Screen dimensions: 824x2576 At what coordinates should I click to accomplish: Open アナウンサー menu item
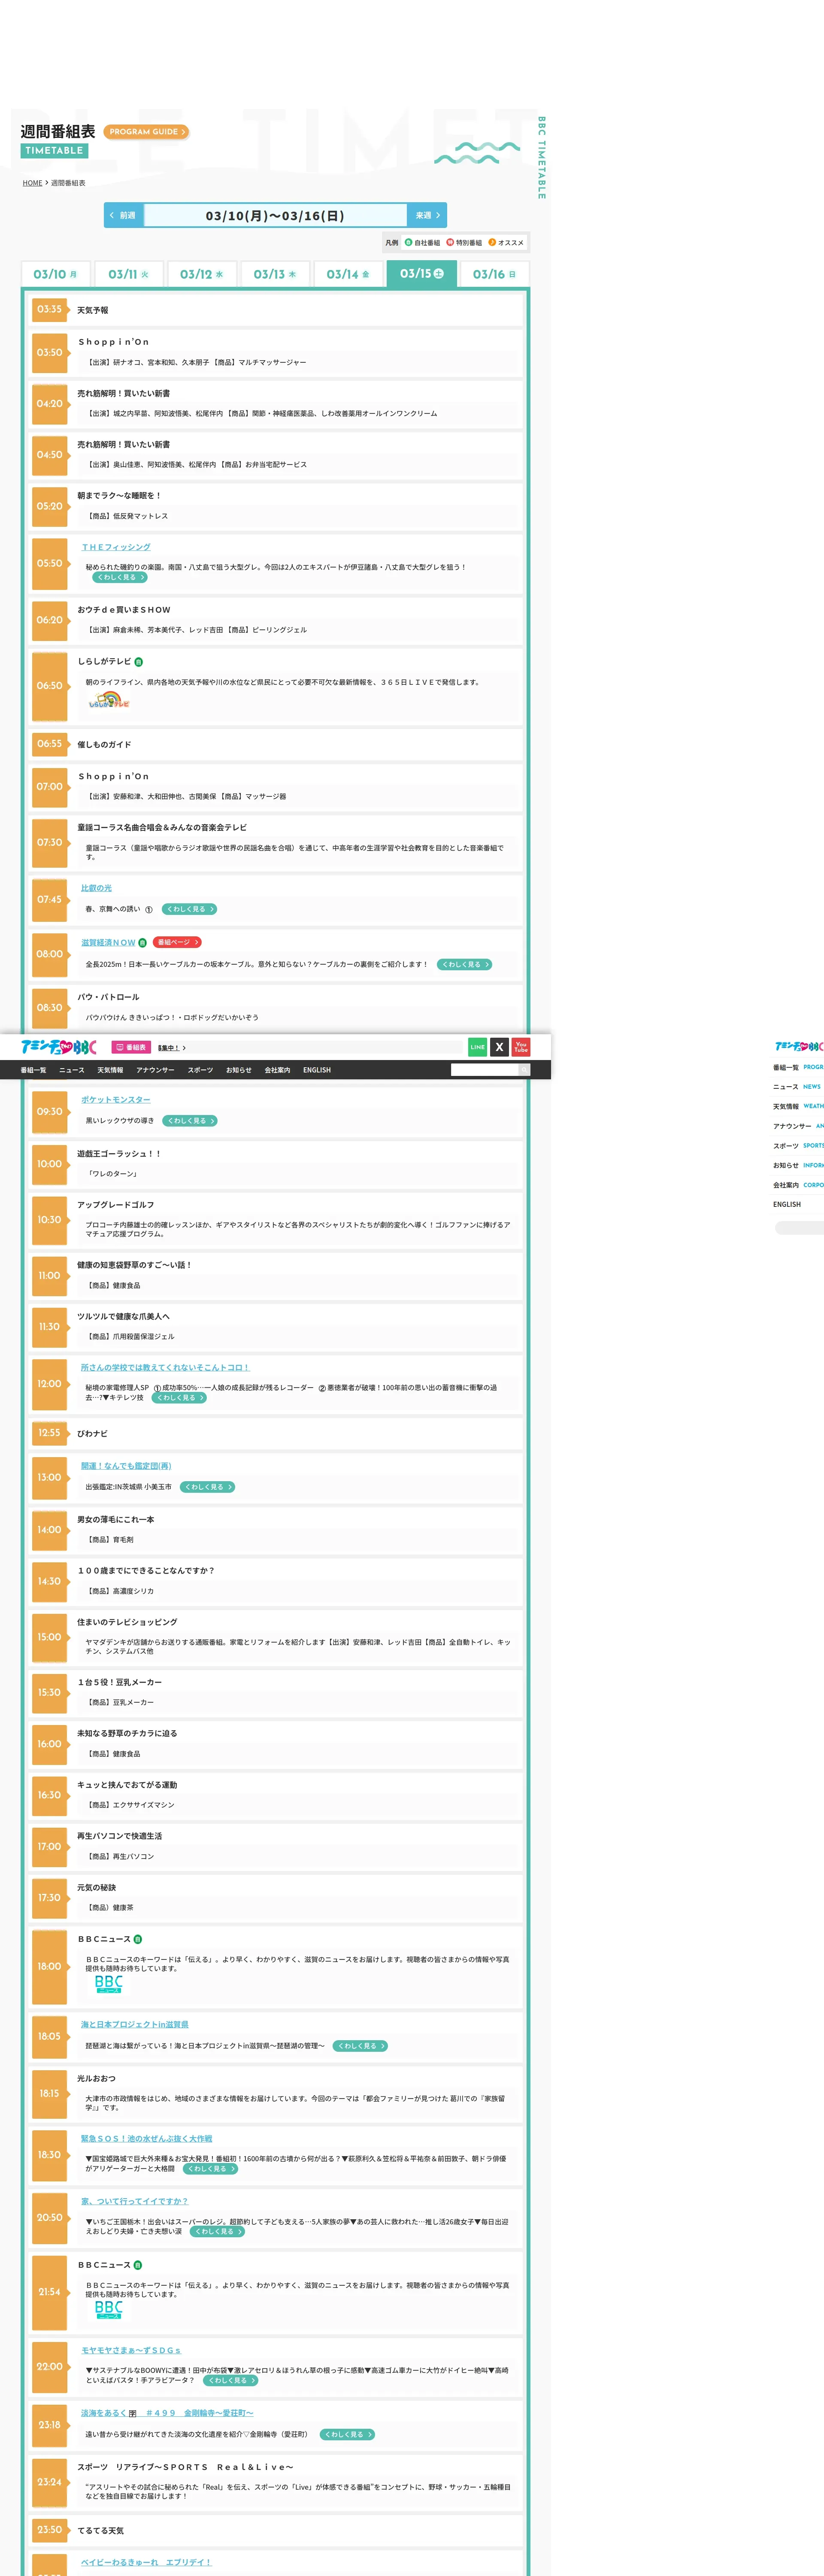[155, 1070]
